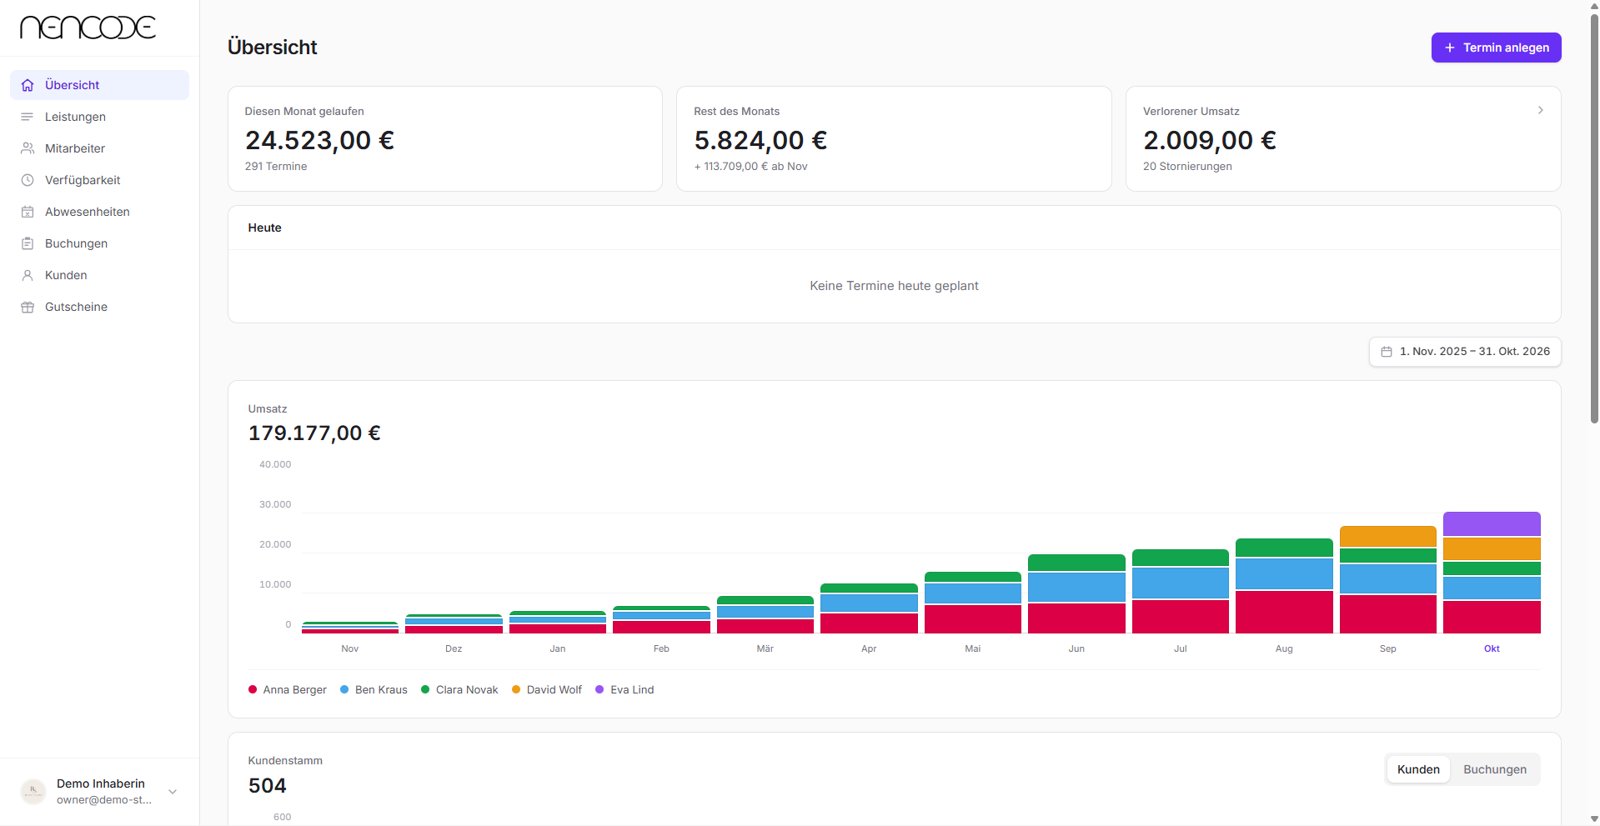1600x826 pixels.
Task: Switch to the Buchungen tab in Kundenstamm
Action: point(1495,769)
